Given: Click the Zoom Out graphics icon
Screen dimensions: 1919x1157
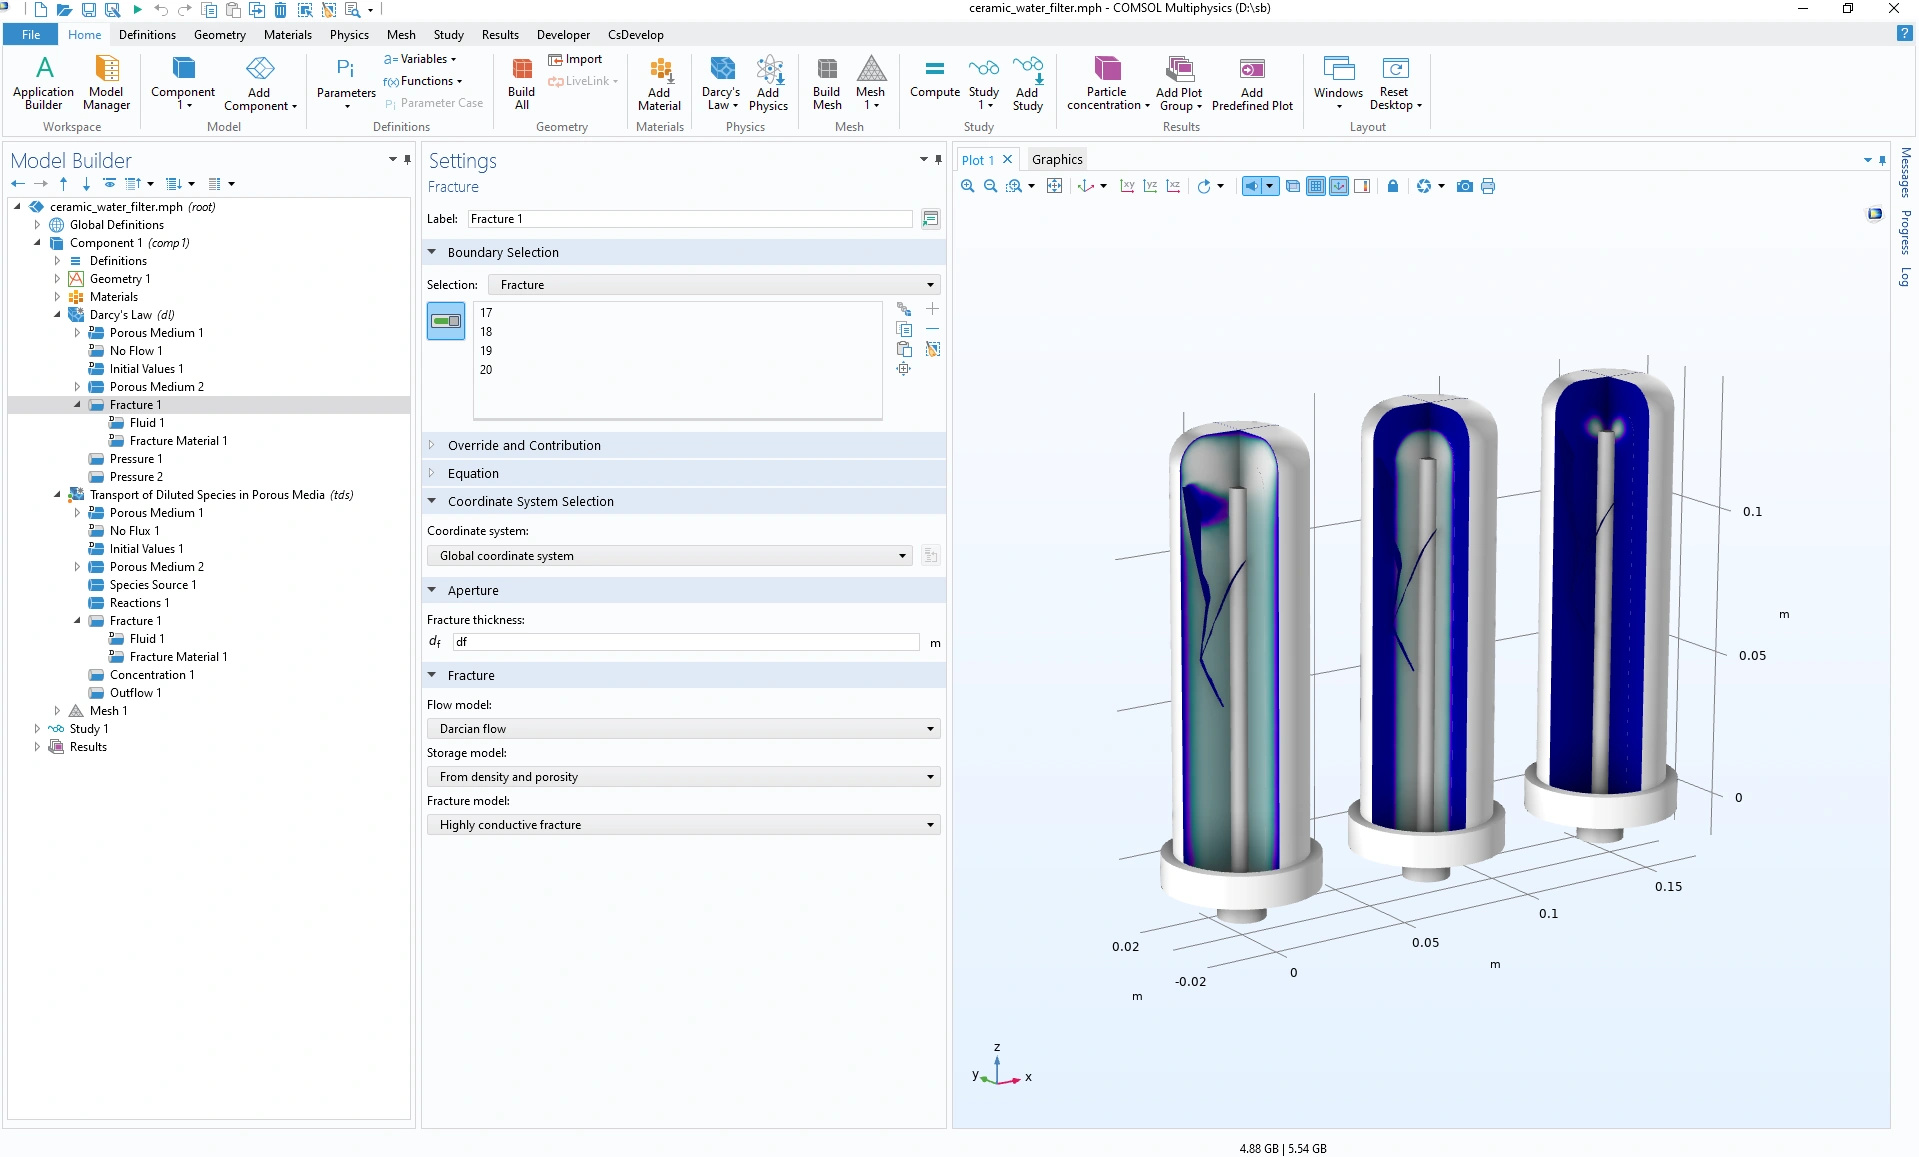Looking at the screenshot, I should 990,186.
